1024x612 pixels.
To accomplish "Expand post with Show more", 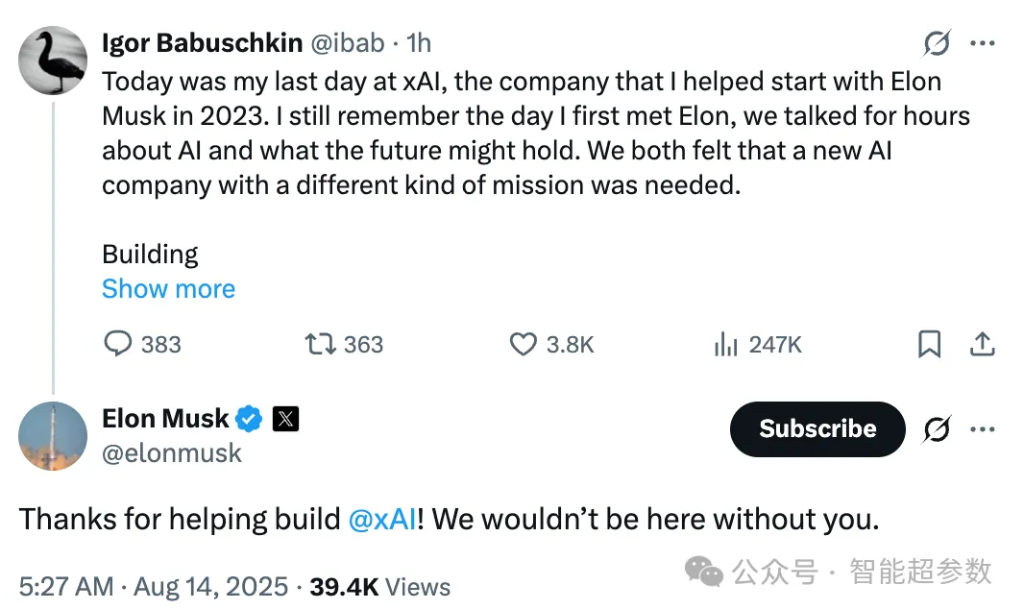I will [x=168, y=289].
